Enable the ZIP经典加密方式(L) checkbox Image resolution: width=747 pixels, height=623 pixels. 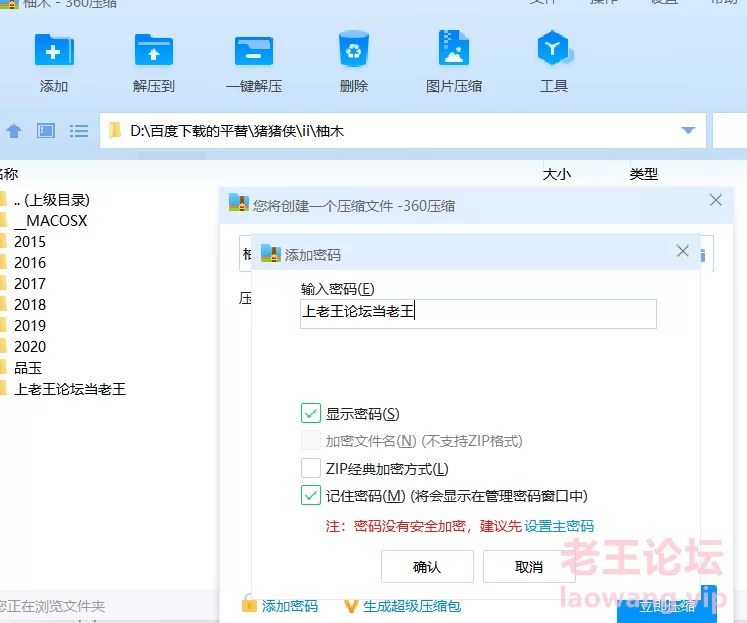point(311,468)
